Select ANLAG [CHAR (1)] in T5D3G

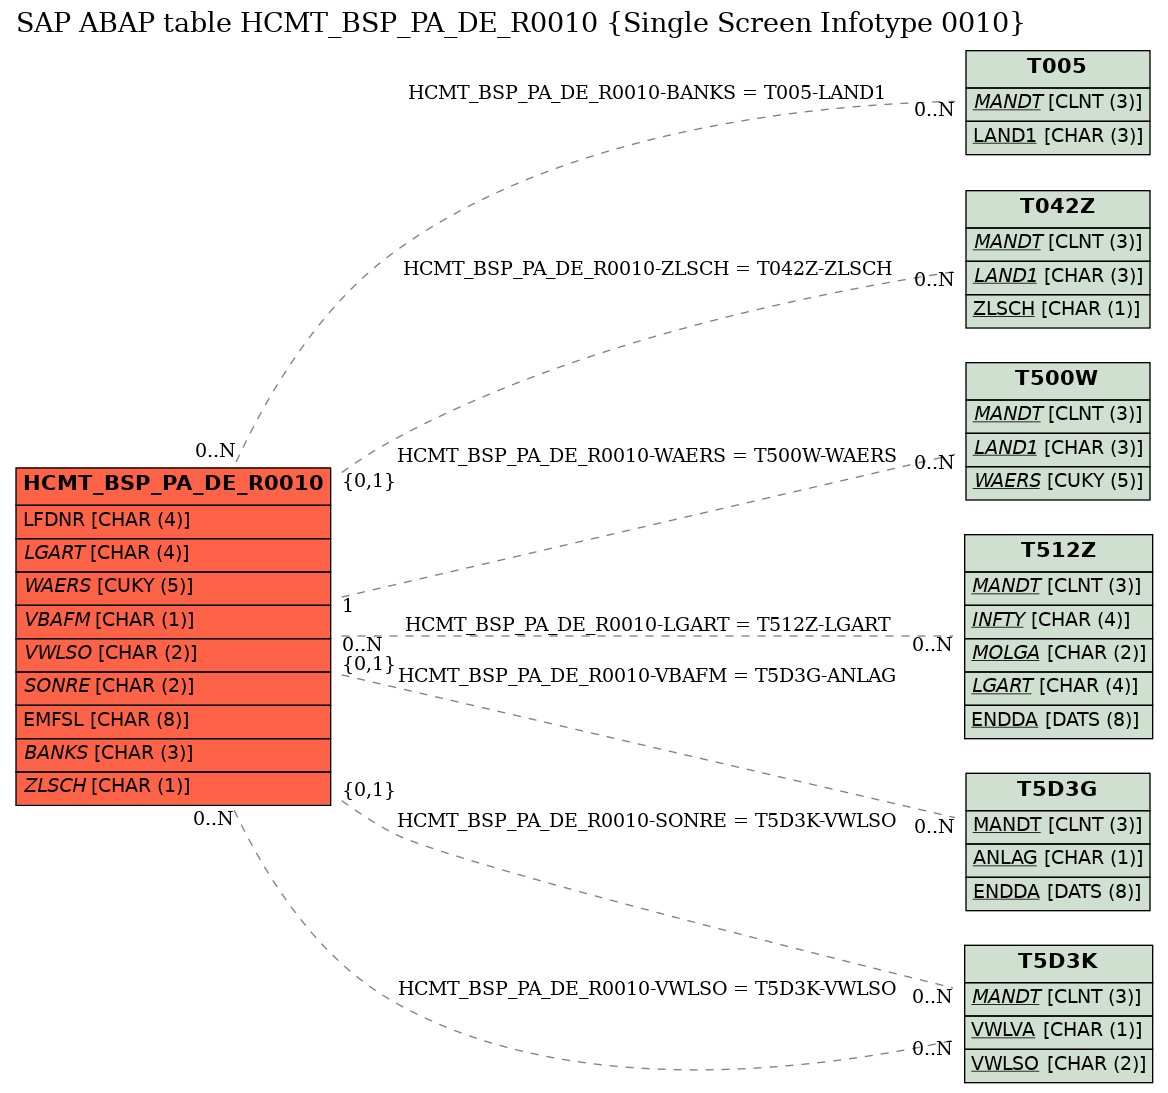(x=1057, y=859)
